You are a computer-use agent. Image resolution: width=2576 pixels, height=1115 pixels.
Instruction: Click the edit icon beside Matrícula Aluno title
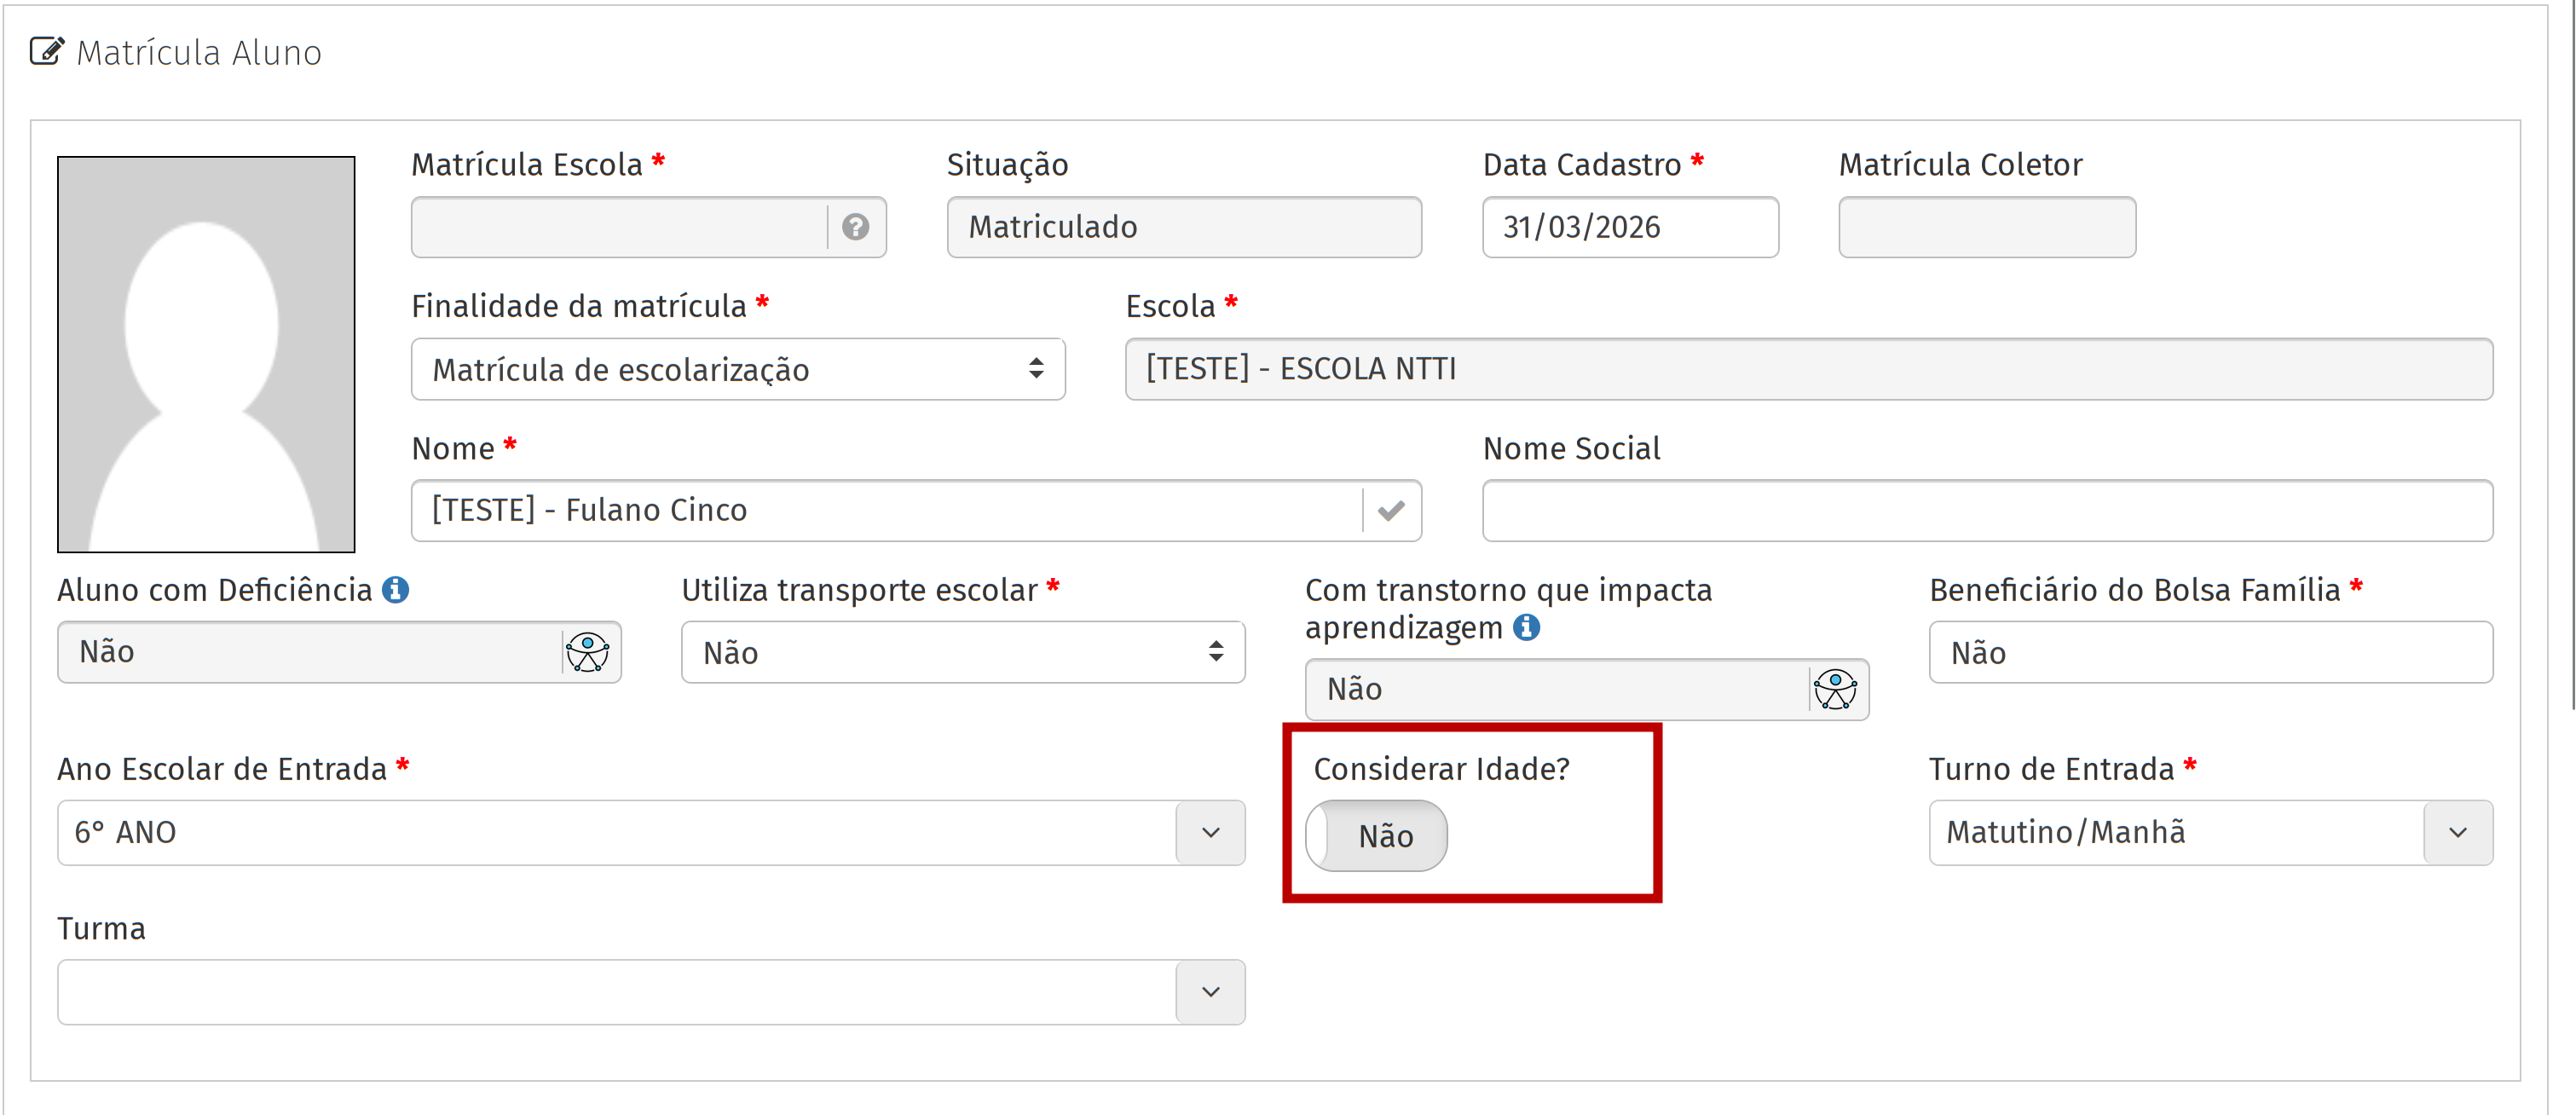pos(47,51)
